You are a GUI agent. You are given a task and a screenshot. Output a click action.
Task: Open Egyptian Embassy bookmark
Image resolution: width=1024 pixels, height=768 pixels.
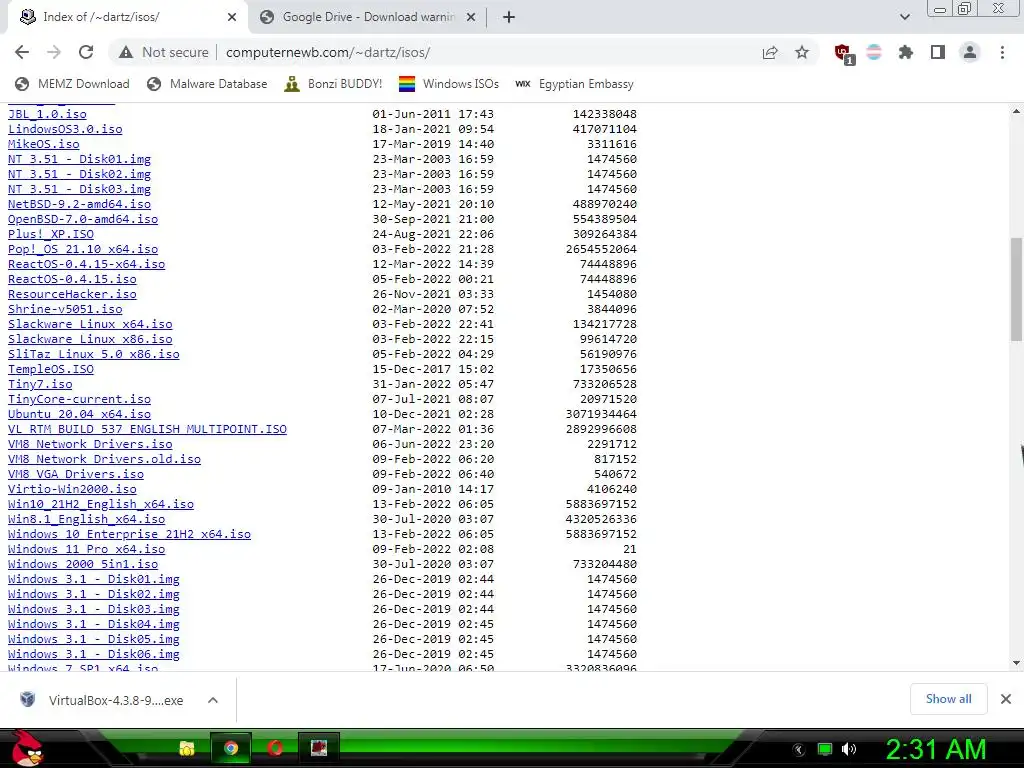pos(574,84)
